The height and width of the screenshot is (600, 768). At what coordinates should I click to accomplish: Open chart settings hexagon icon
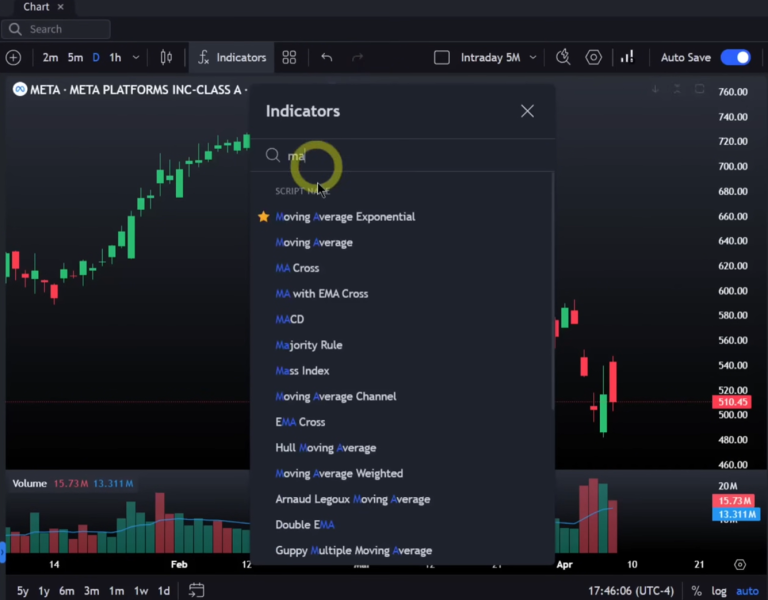click(x=594, y=58)
